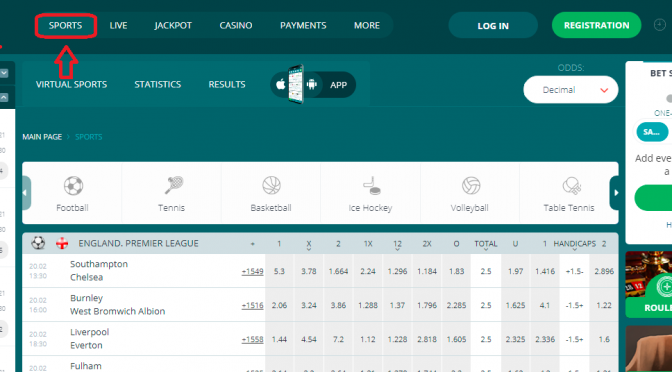The image size is (672, 372).
Task: Open the MORE menu
Action: pos(367,26)
